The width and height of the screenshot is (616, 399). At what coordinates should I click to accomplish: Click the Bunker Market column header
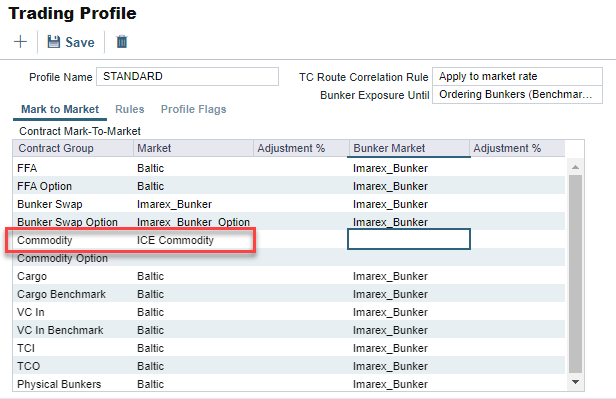pyautogui.click(x=409, y=148)
